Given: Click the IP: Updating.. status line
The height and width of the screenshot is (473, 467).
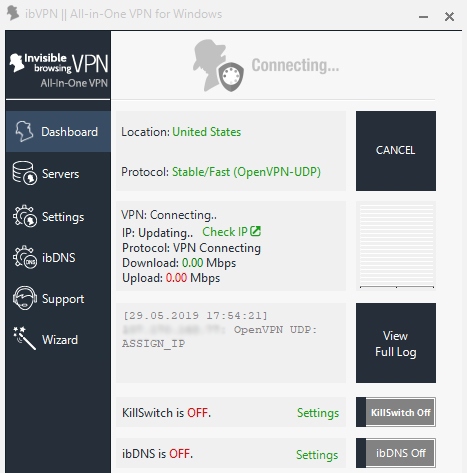Looking at the screenshot, I should point(157,233).
